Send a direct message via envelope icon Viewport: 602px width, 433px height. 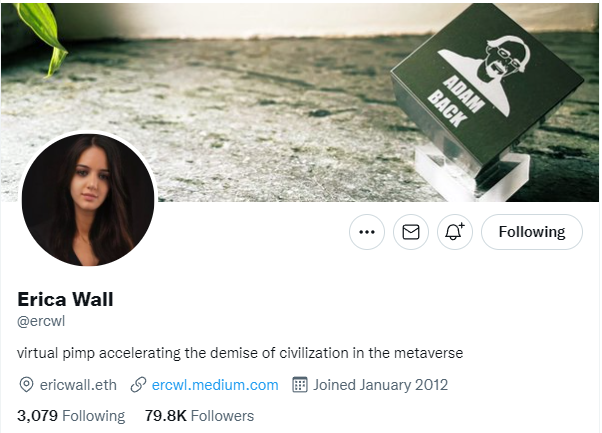(410, 232)
